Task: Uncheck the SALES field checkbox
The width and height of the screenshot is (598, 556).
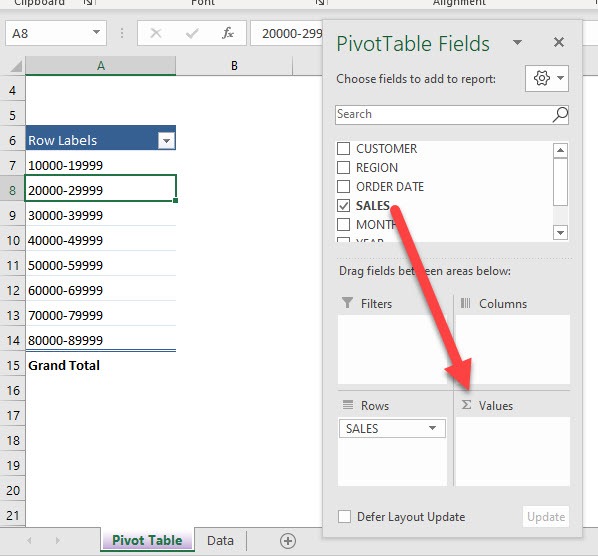Action: tap(343, 206)
